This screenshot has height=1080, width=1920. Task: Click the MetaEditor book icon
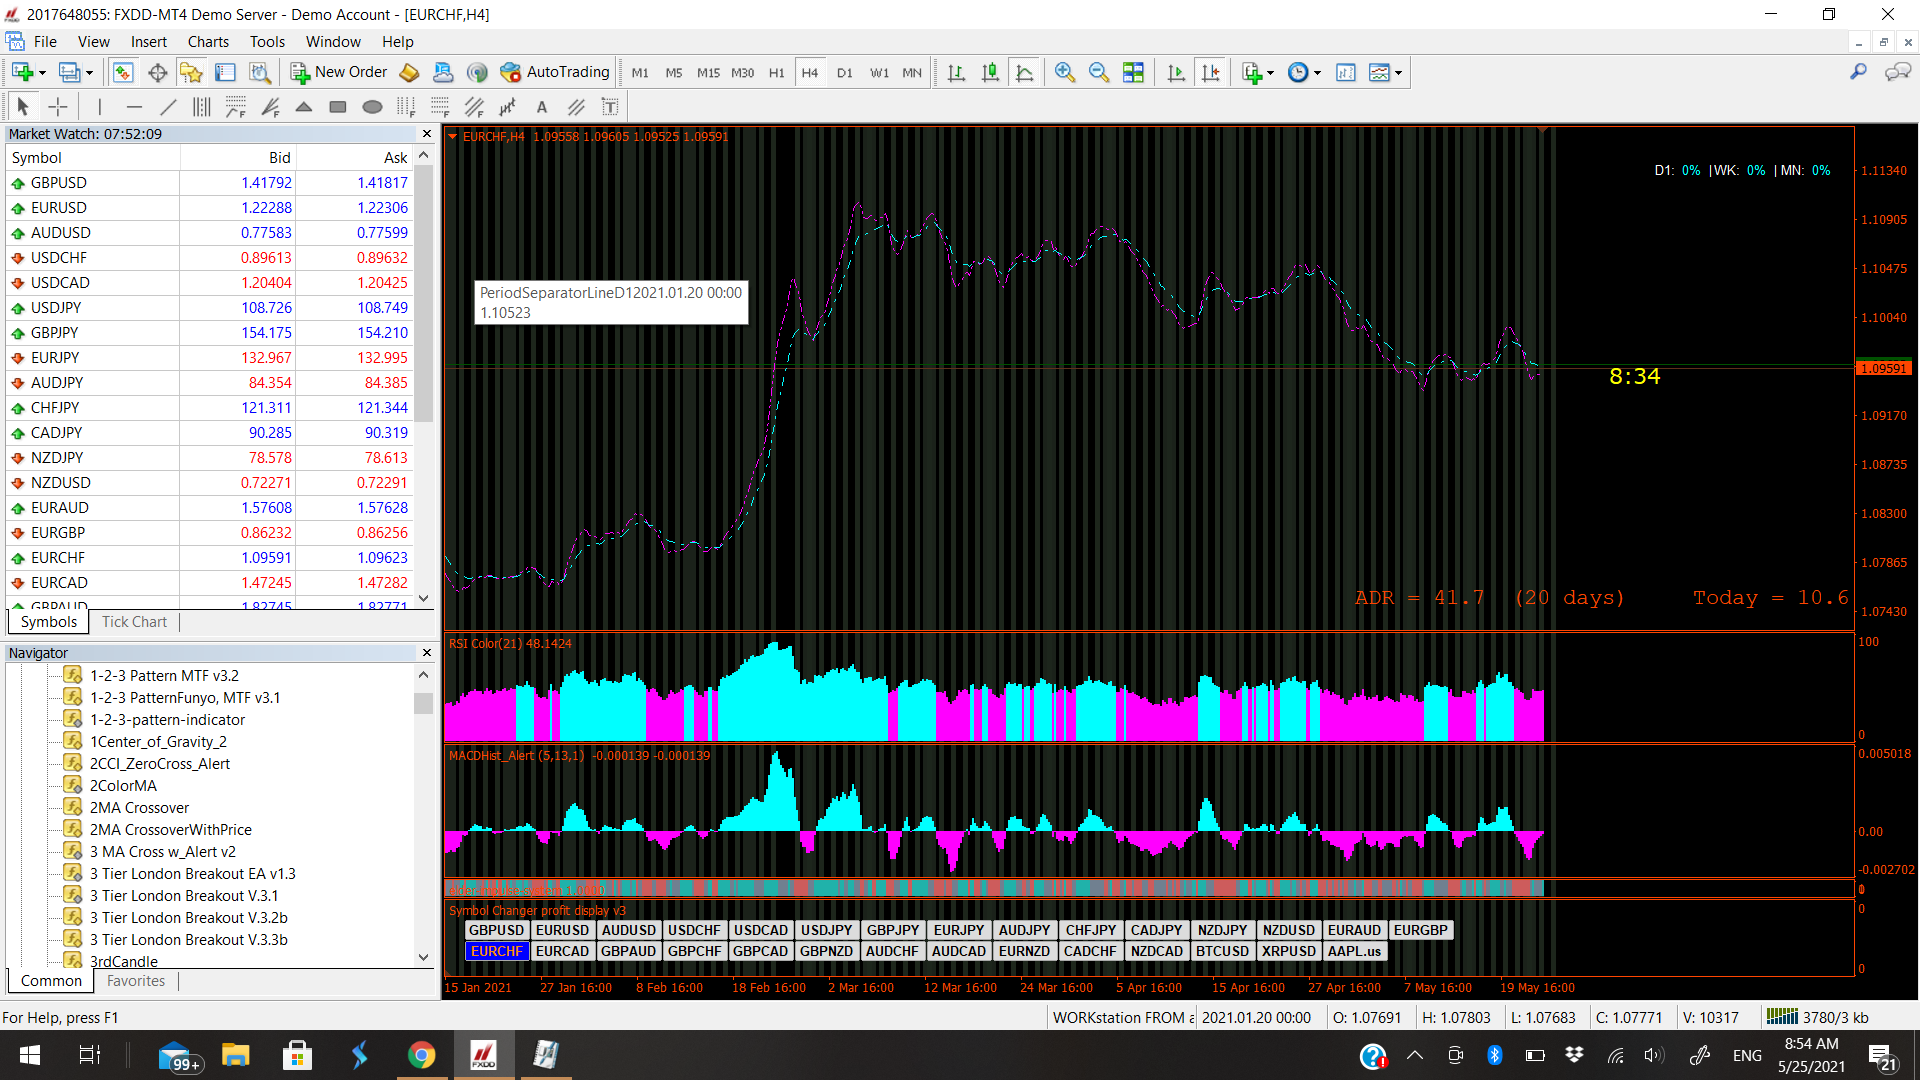coord(409,72)
